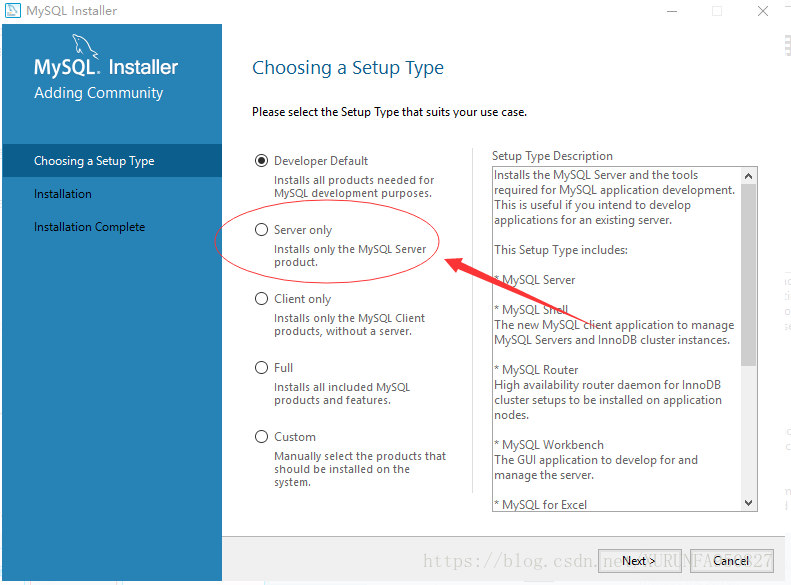Click '* MySQL Workbench' in the description
The height and width of the screenshot is (585, 791).
(549, 445)
